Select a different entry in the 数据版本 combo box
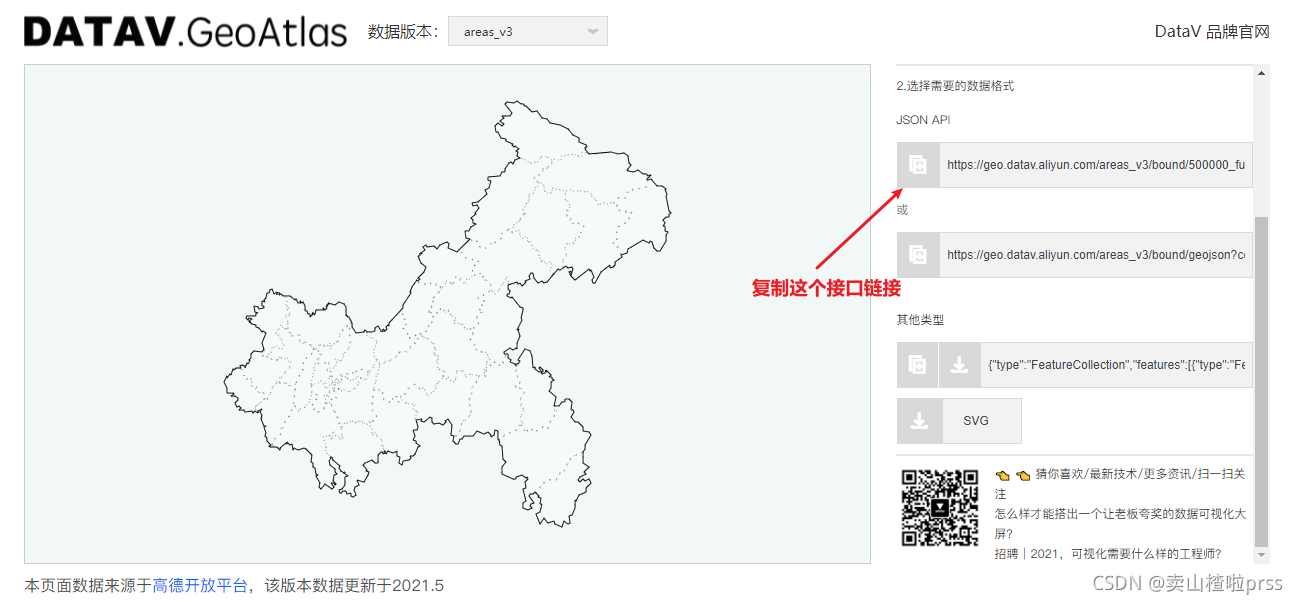 (527, 30)
